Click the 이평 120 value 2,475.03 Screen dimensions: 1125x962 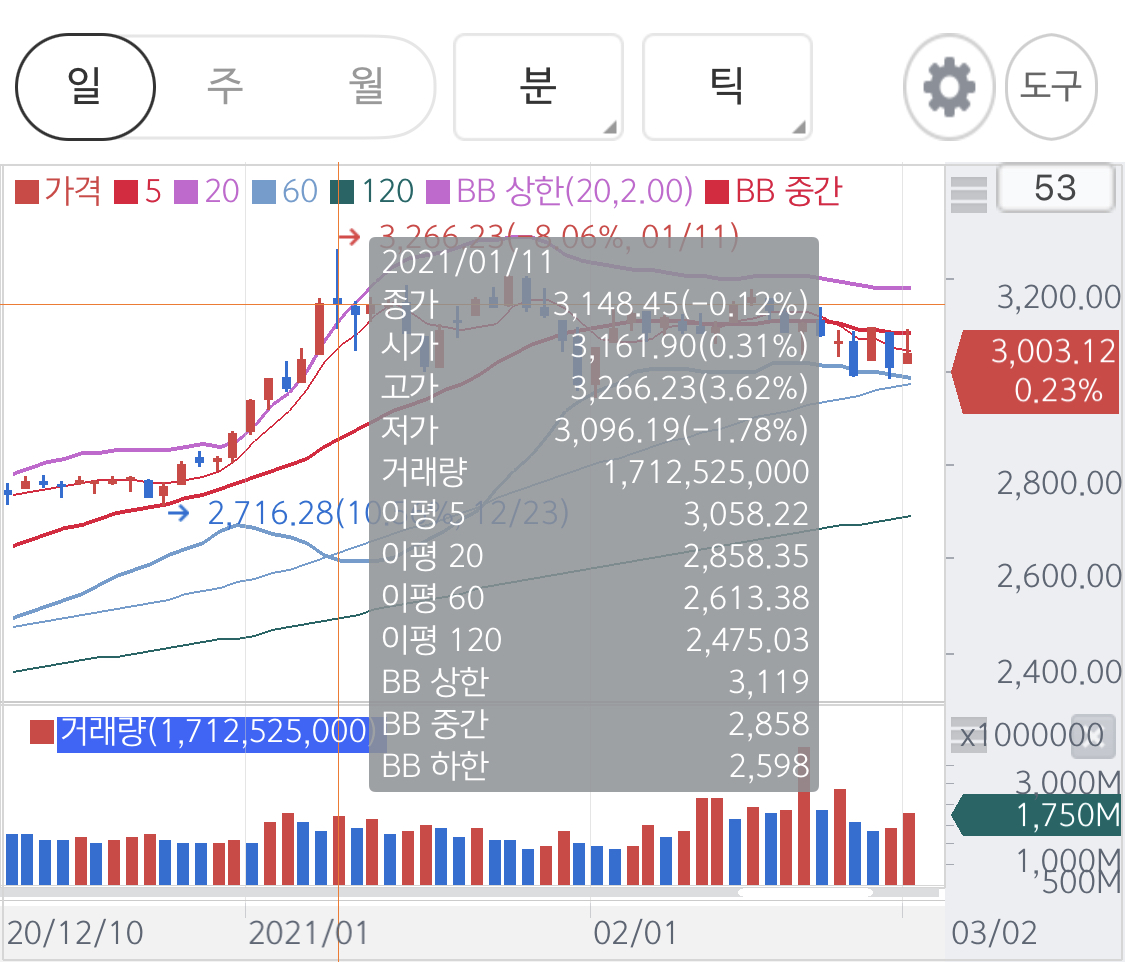748,640
